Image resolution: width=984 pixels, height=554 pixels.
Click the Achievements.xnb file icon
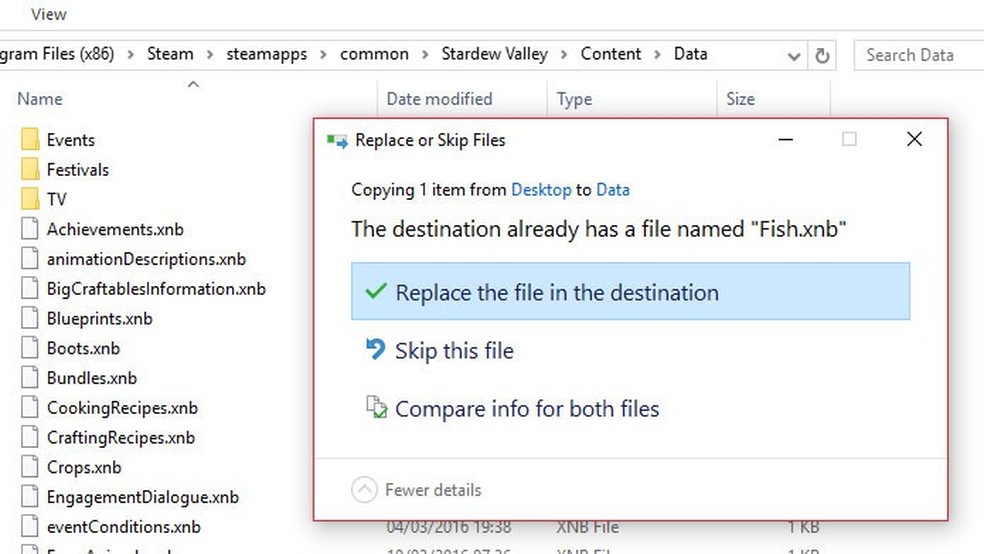[30, 229]
